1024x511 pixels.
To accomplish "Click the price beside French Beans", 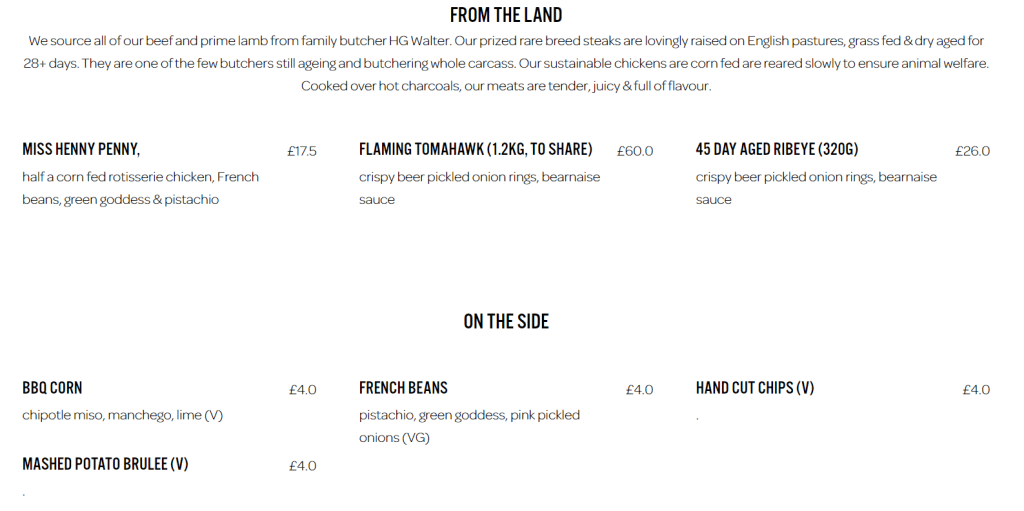I will coord(640,390).
